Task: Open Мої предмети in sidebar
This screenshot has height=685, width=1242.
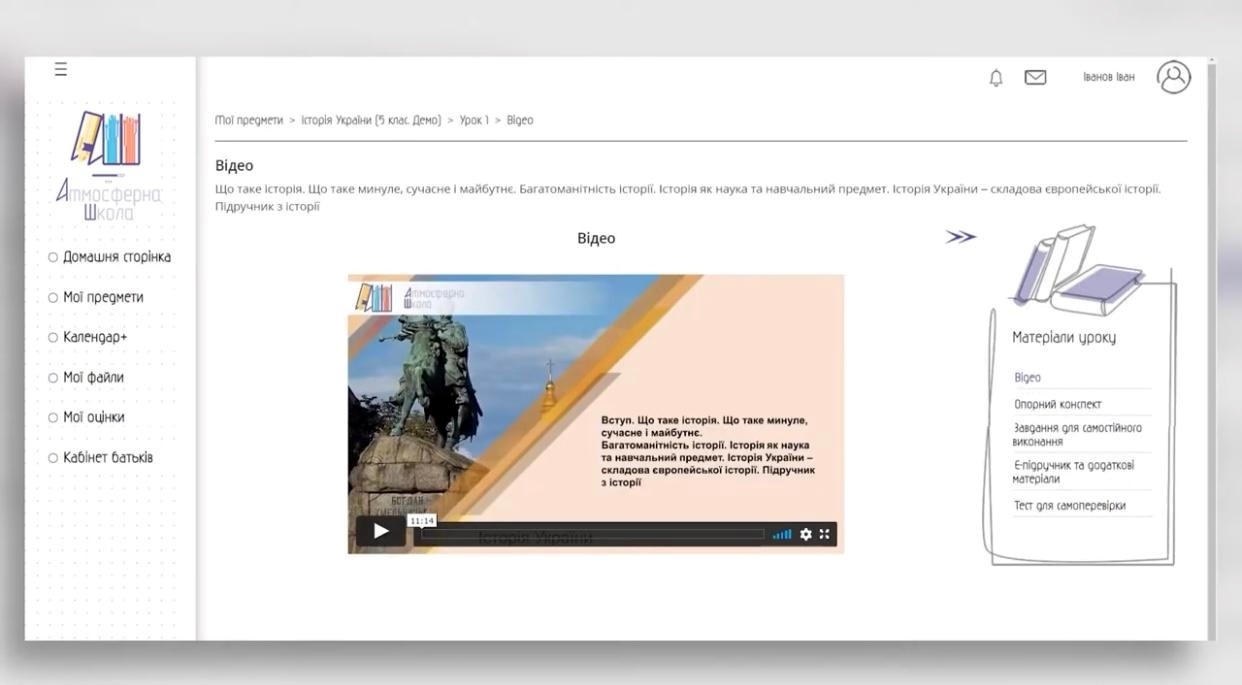Action: coord(103,297)
